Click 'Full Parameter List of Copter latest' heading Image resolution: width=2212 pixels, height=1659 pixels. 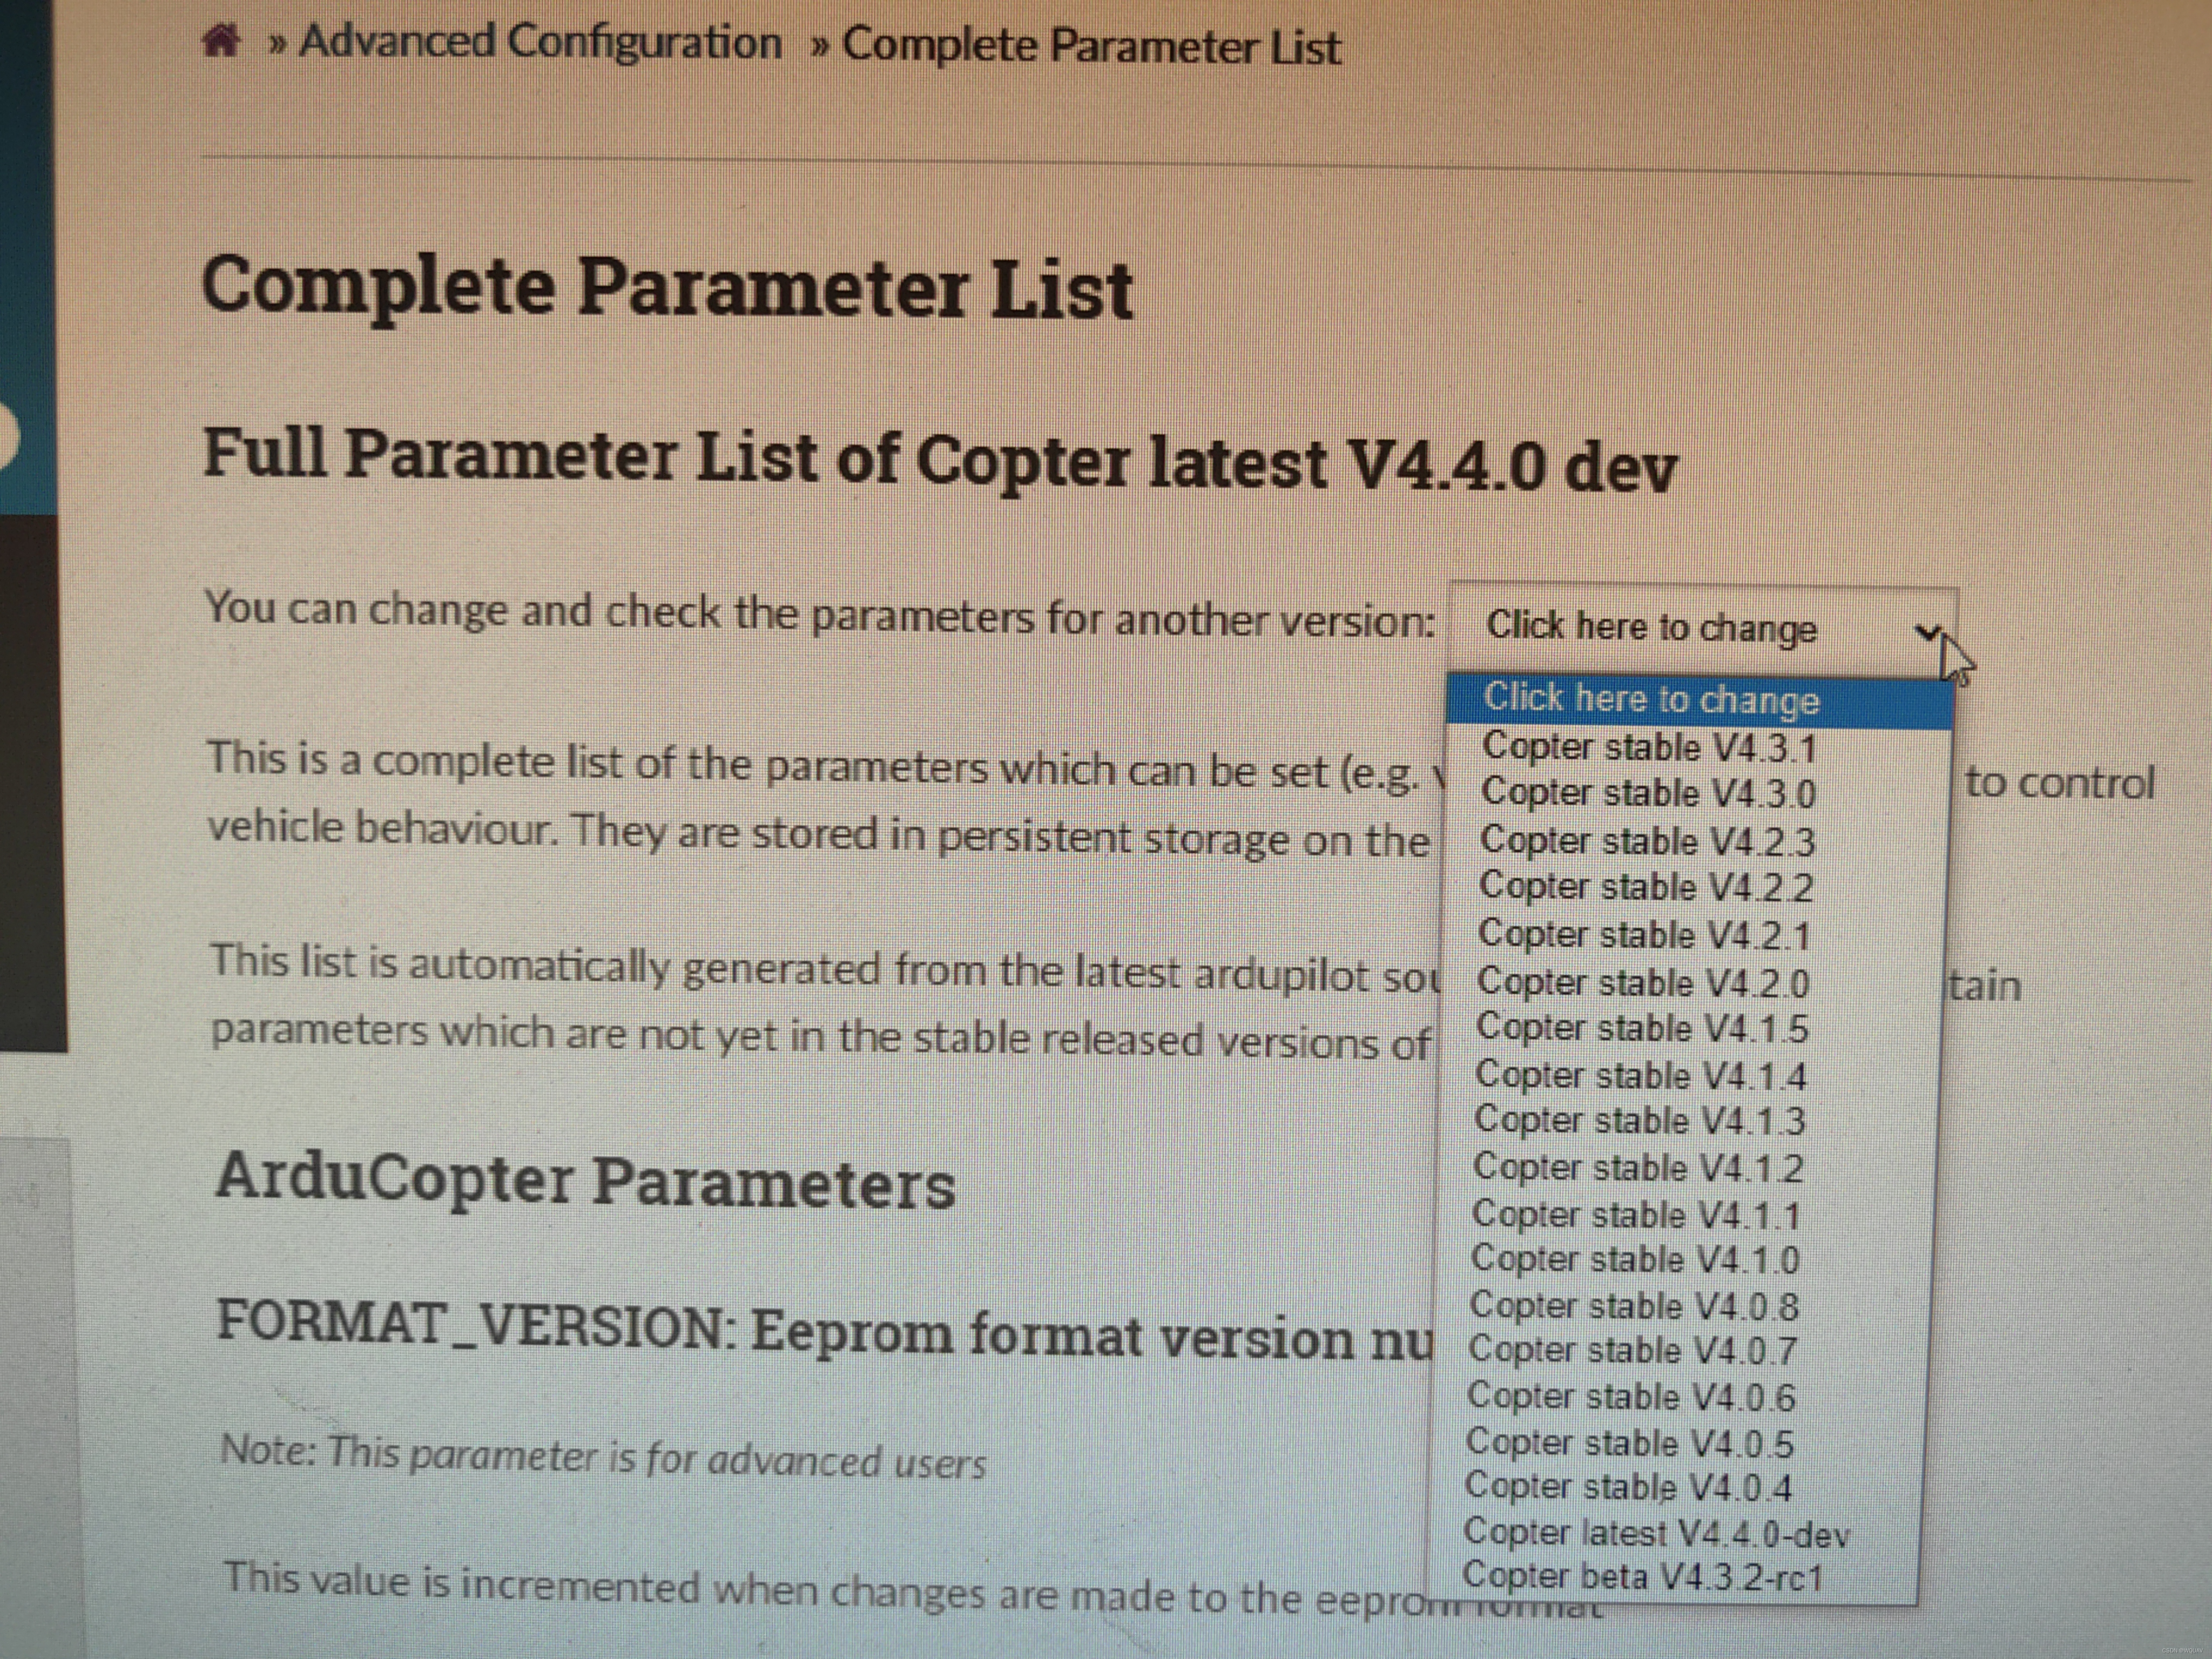(x=940, y=460)
